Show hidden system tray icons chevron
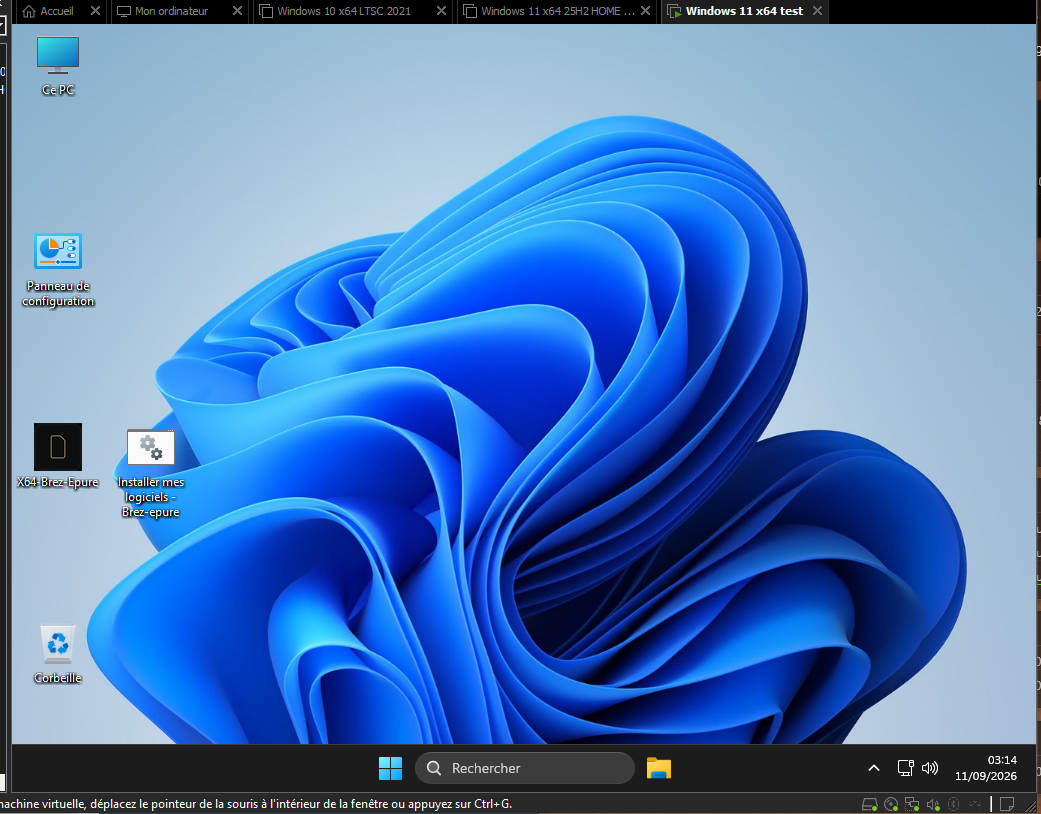 [874, 768]
